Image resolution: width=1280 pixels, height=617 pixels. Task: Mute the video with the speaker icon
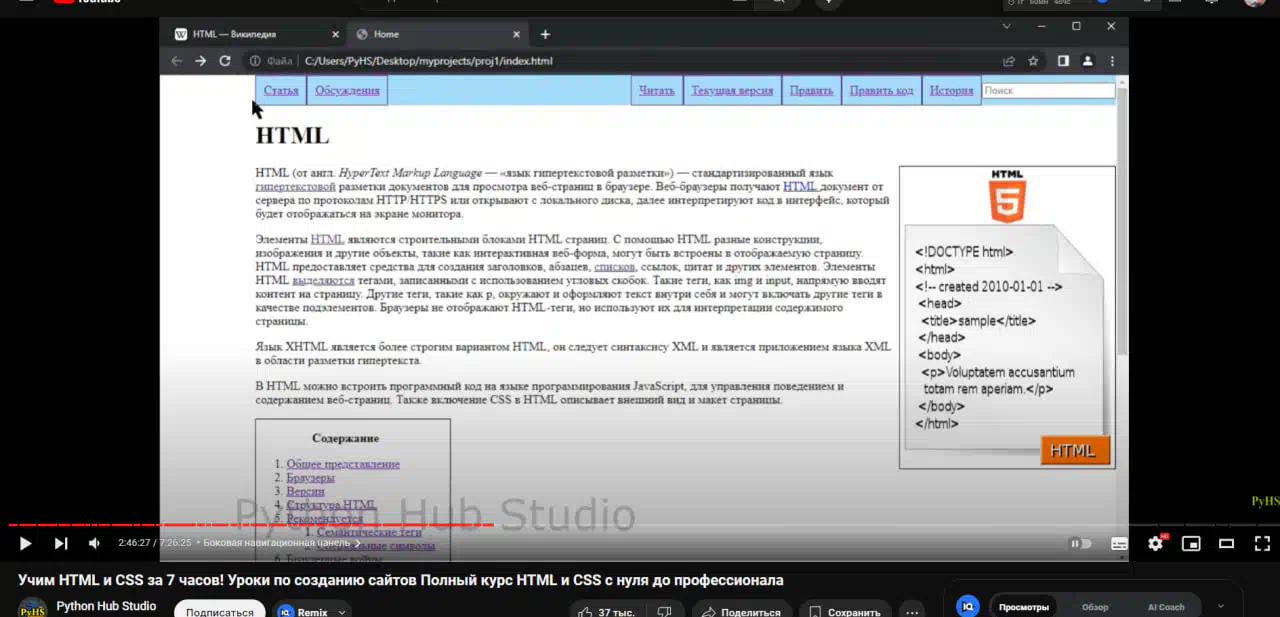tap(95, 543)
